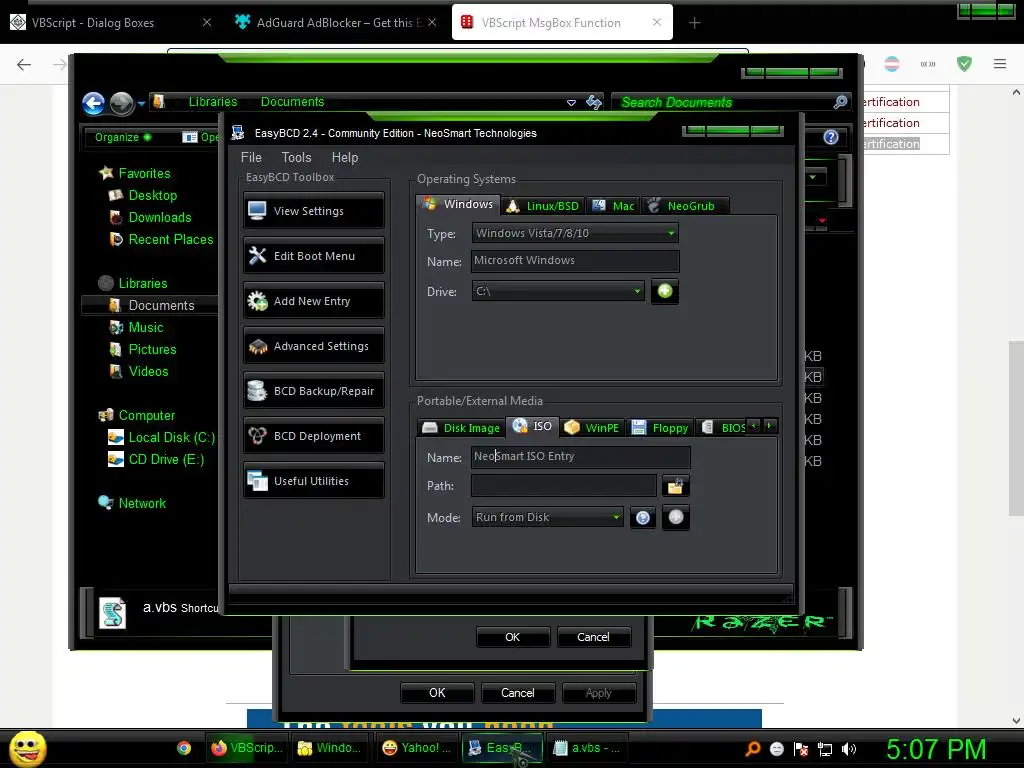The height and width of the screenshot is (768, 1024).
Task: Switch to the Windows operating system tab
Action: [458, 204]
